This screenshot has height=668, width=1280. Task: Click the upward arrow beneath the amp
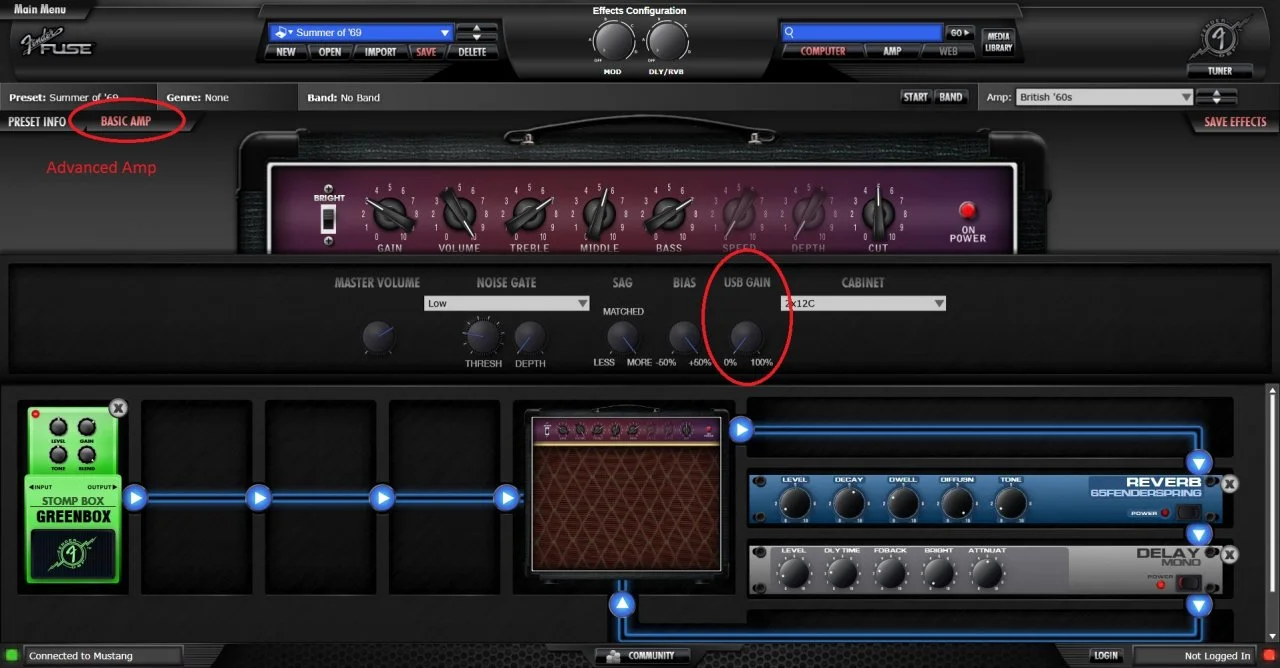click(x=622, y=603)
